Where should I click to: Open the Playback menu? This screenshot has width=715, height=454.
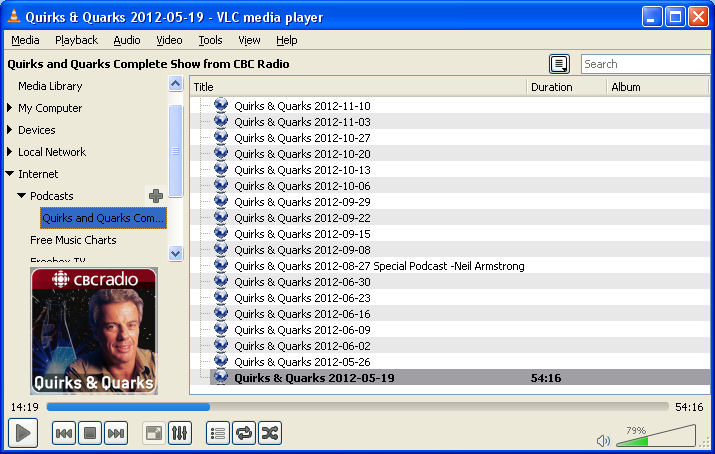76,40
